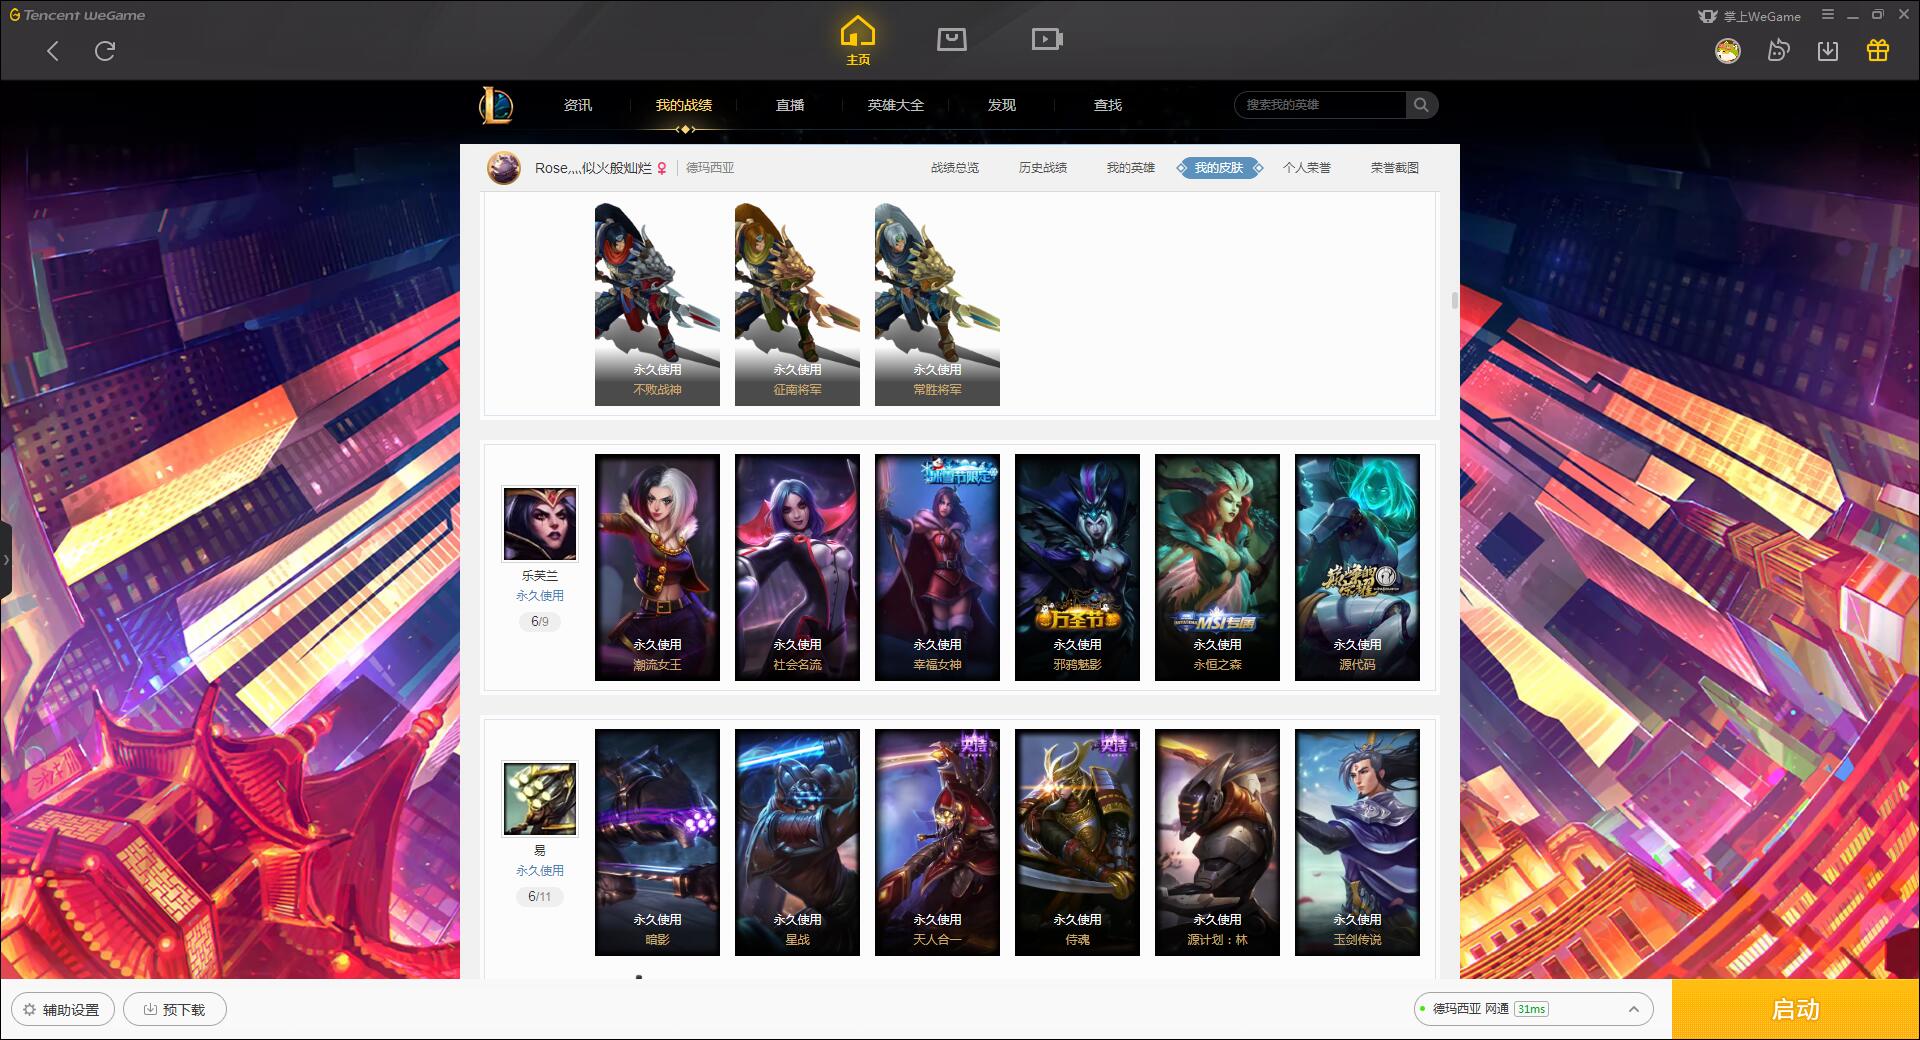Click the back arrow navigation icon
The image size is (1920, 1040).
53,51
